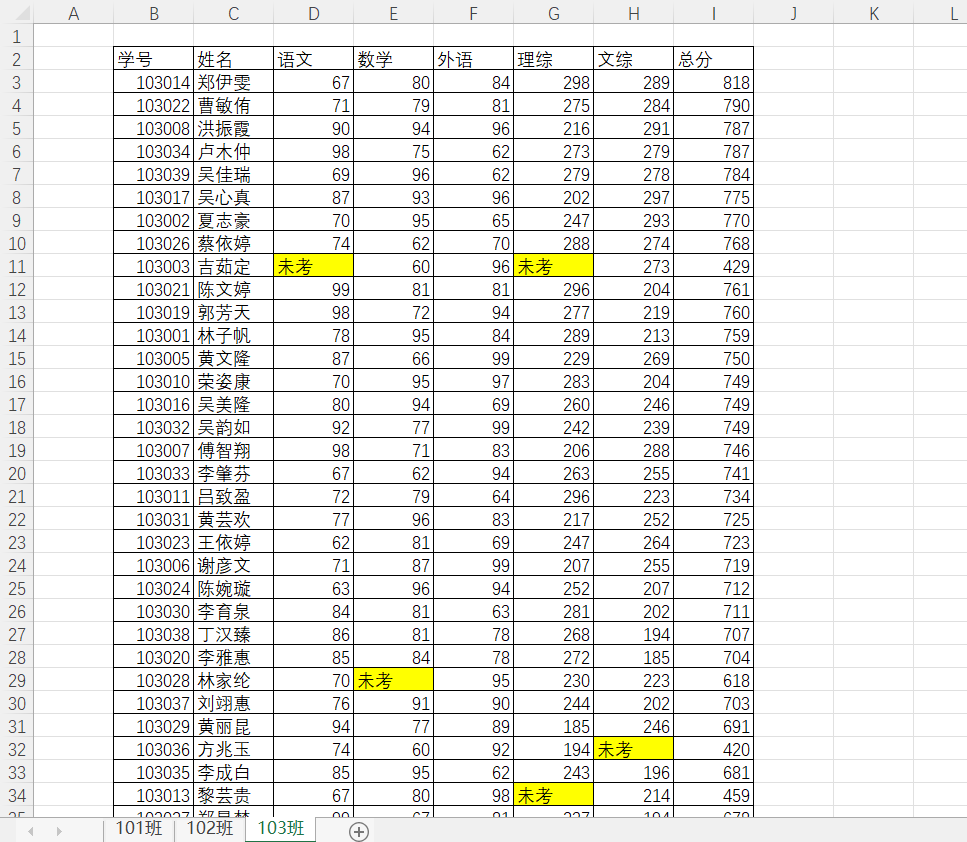Click the 理综 header cell
This screenshot has width=967, height=842.
tap(553, 59)
